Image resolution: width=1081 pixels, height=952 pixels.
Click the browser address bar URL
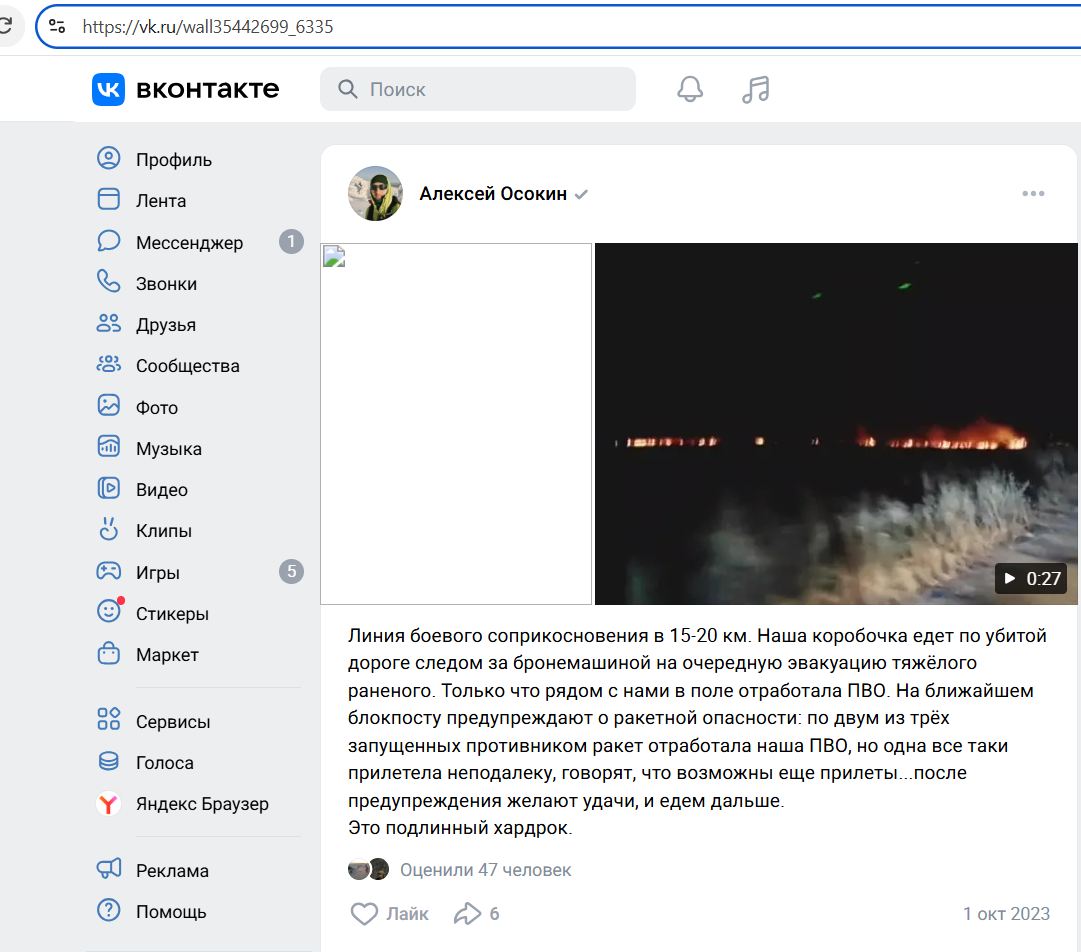[x=208, y=26]
